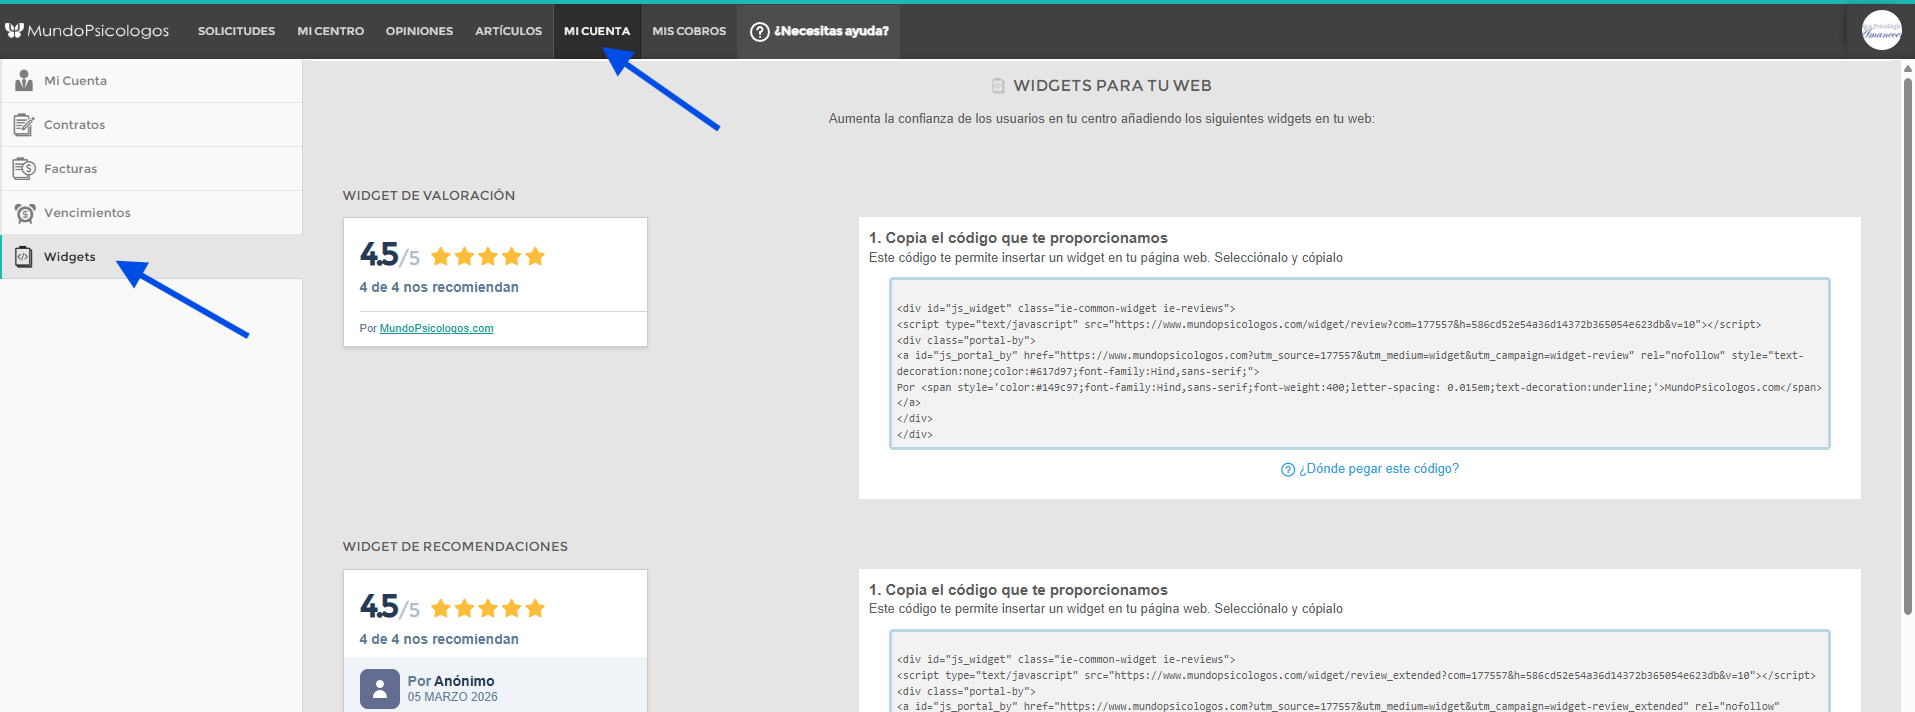Open the Opiniones section

tap(419, 32)
